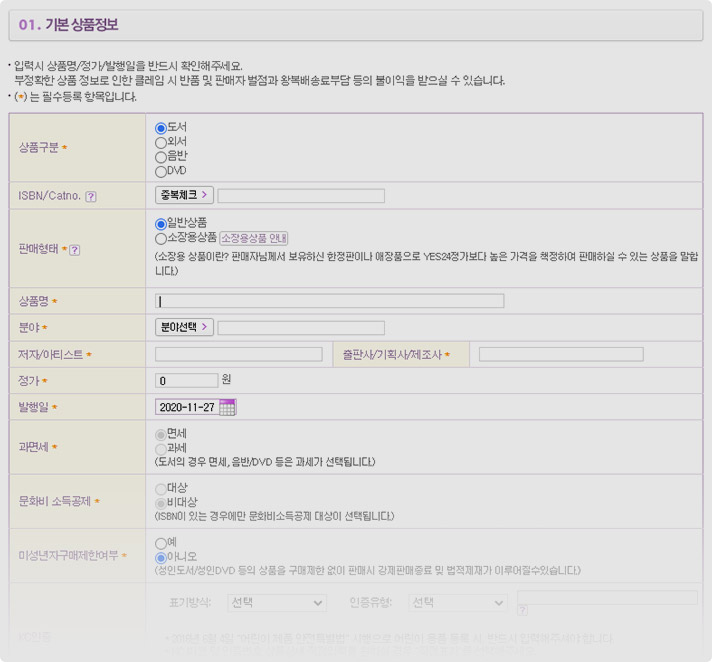Screen dimensions: 712x662
Task: Click the help icon beside 판매형태 label
Action: tap(75, 249)
